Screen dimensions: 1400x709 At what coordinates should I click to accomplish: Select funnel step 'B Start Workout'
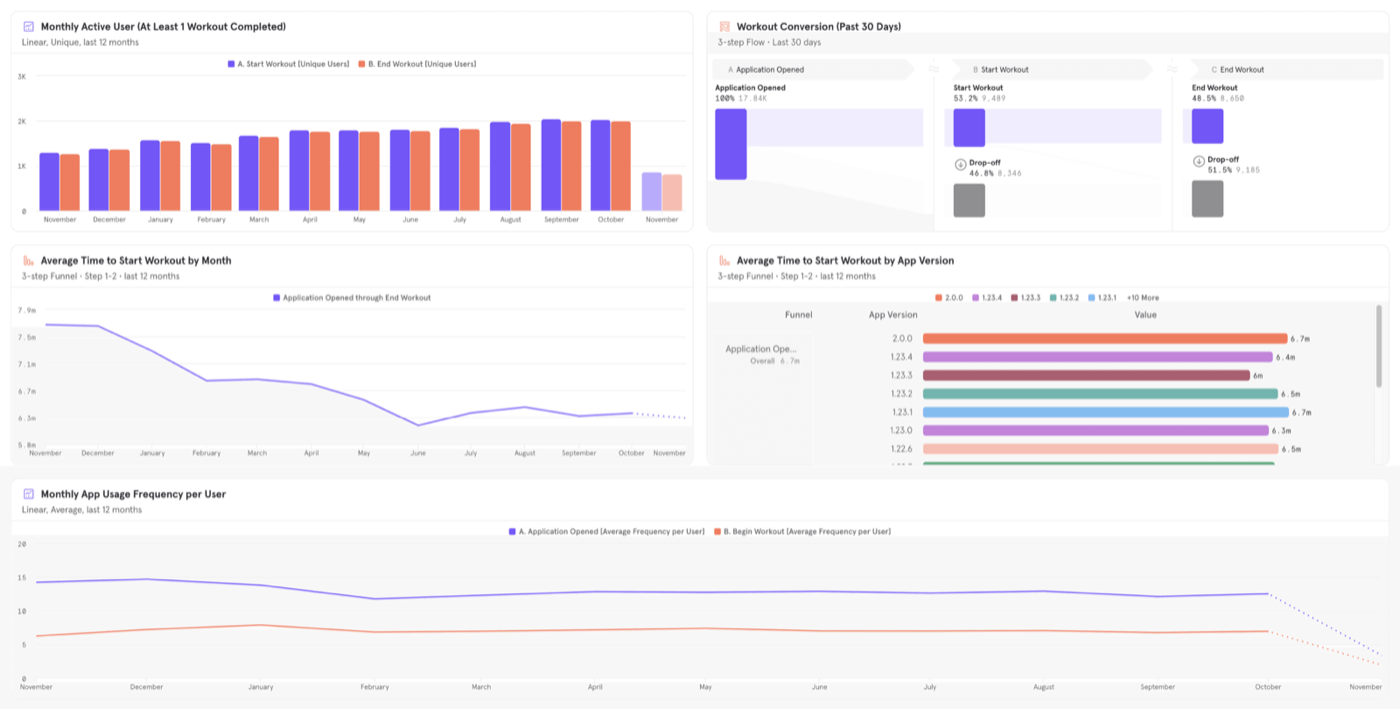(1054, 70)
